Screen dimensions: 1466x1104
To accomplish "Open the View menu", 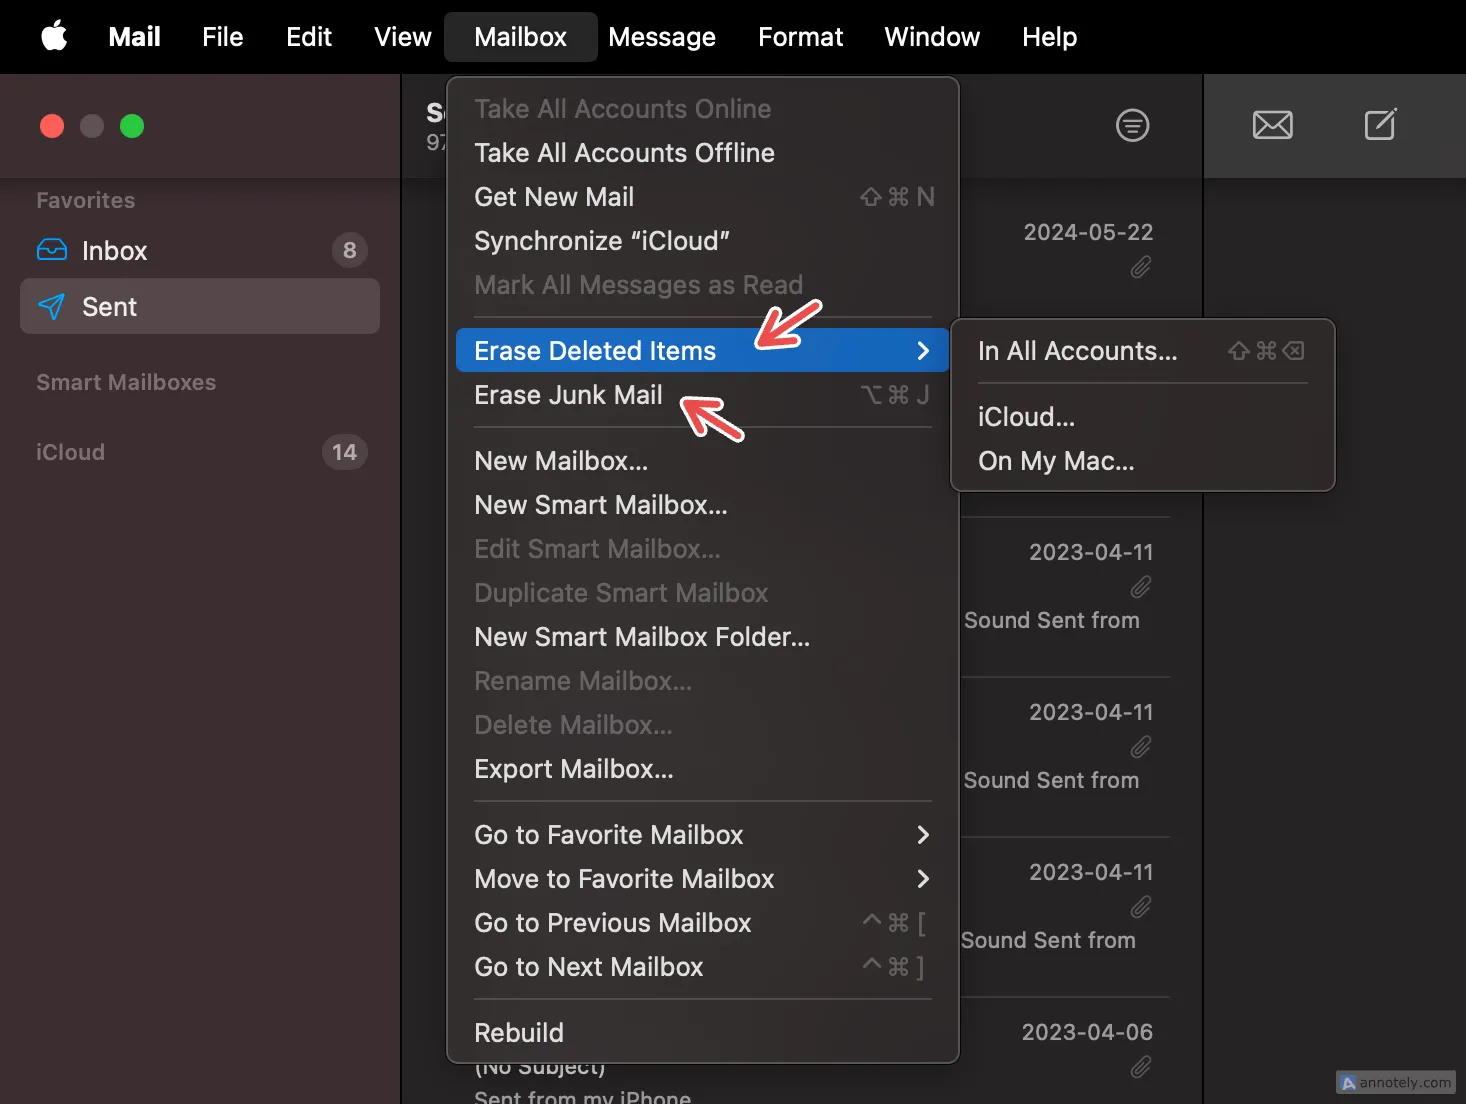I will point(402,37).
